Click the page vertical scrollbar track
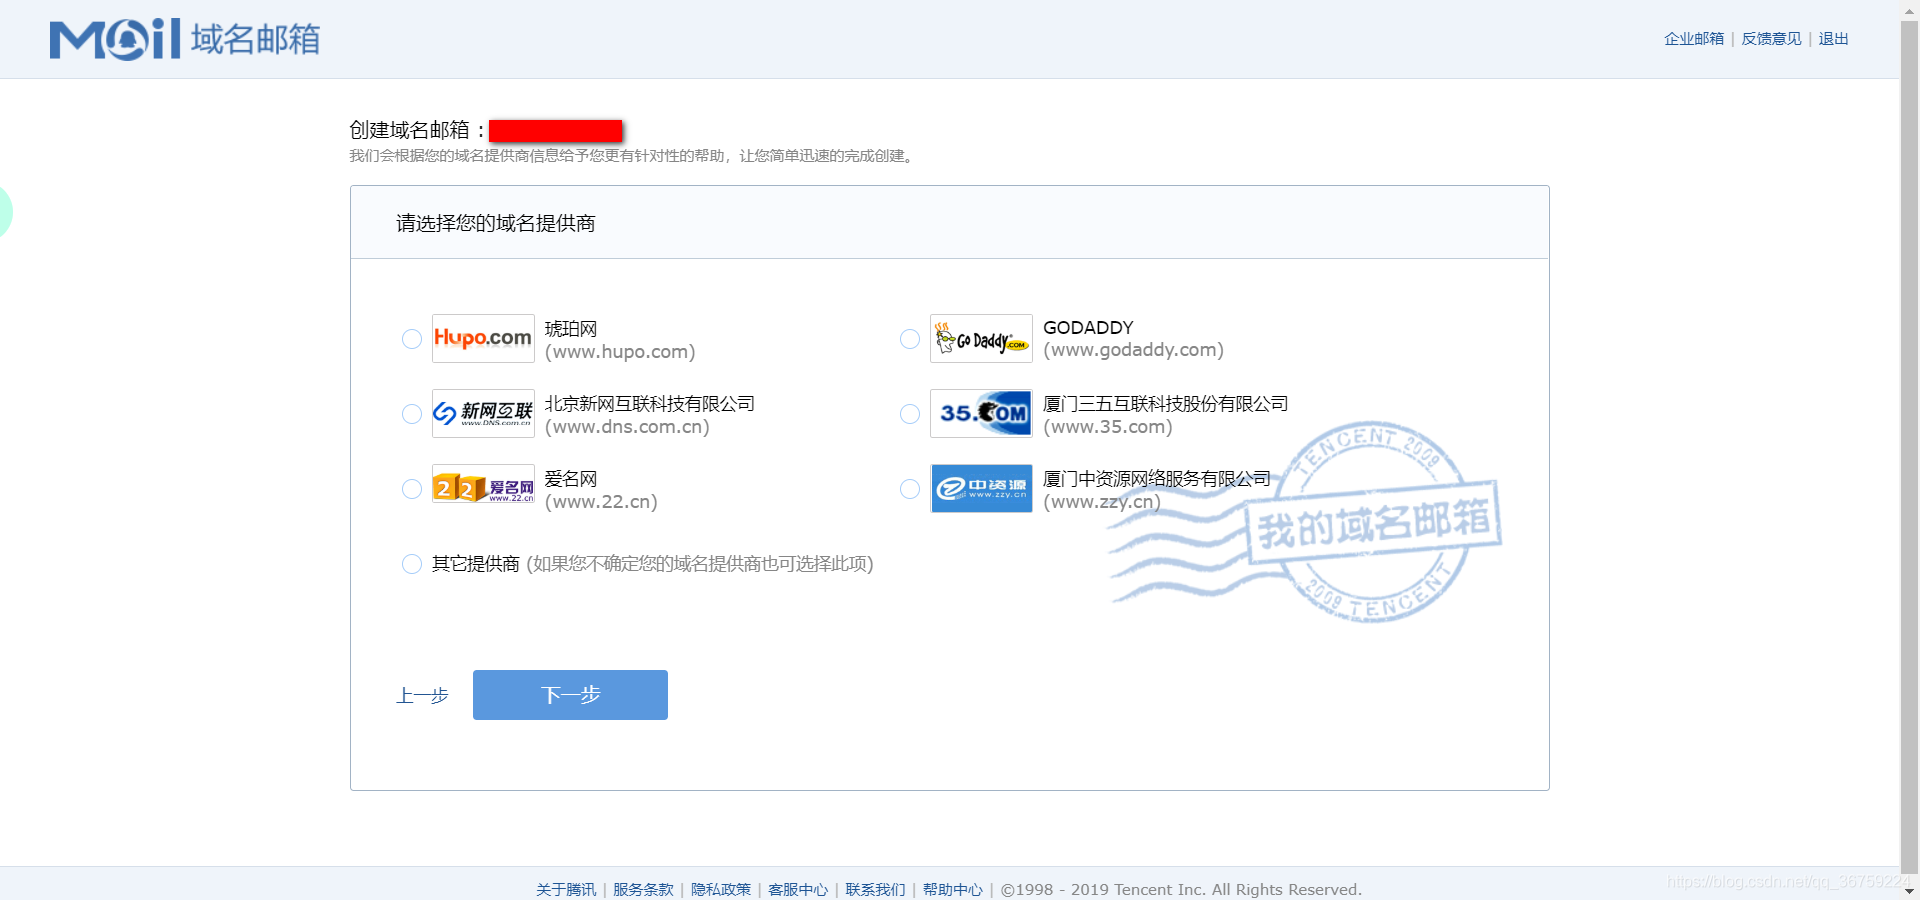The image size is (1920, 900). click(x=1909, y=450)
